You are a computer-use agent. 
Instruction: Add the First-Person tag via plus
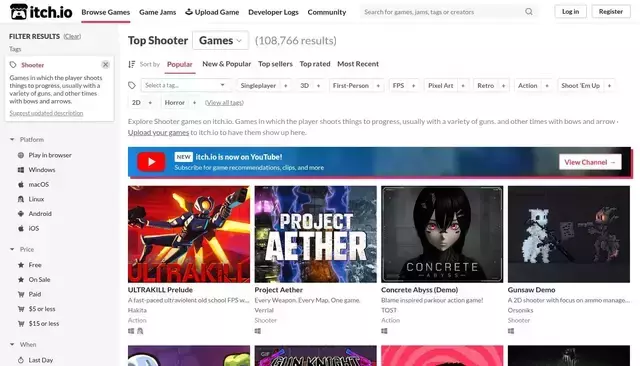click(378, 85)
